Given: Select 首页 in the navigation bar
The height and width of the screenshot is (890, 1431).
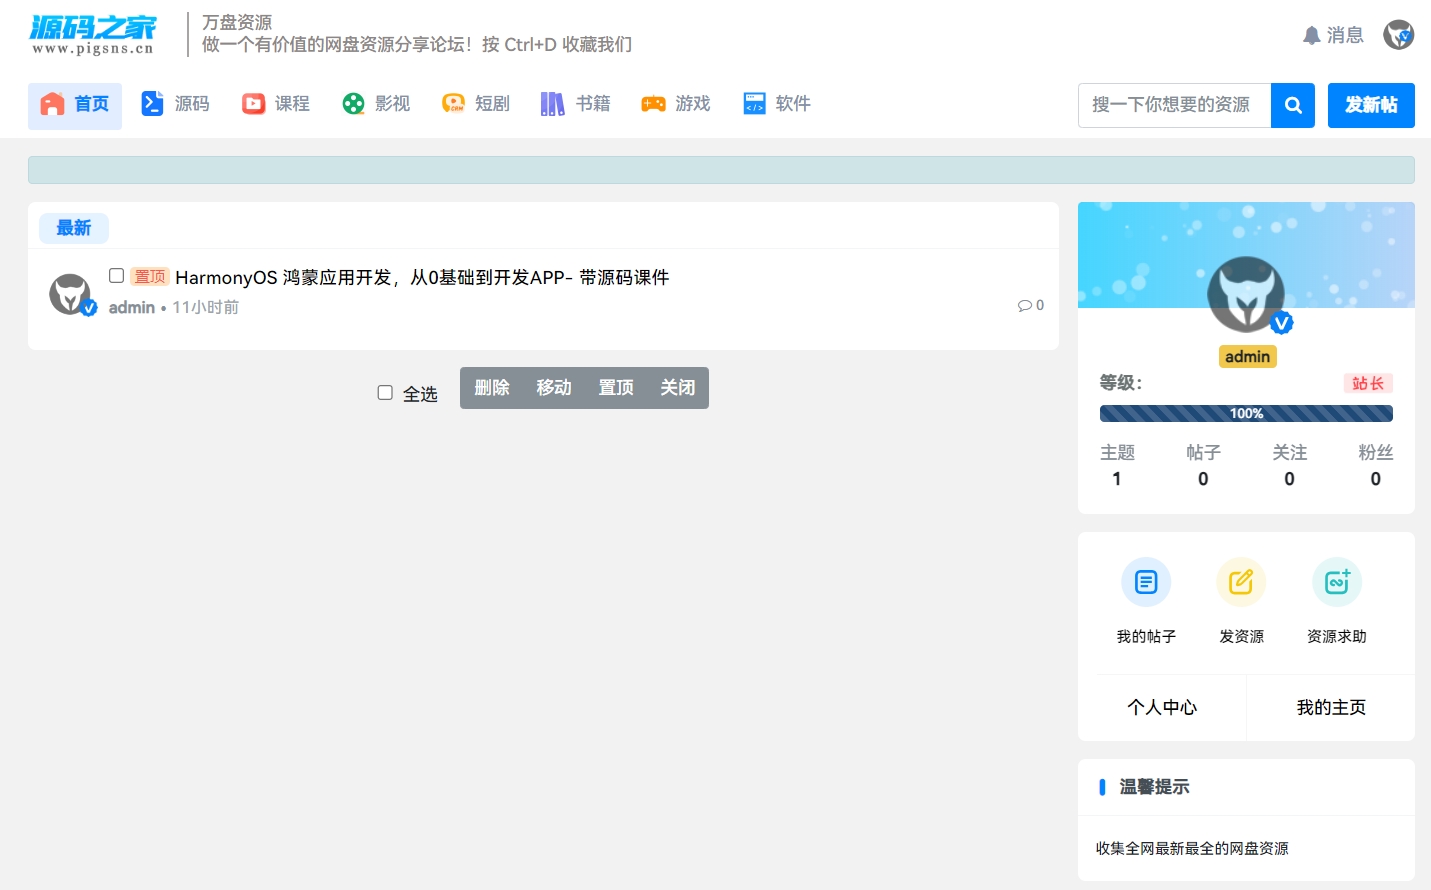Looking at the screenshot, I should (x=74, y=102).
